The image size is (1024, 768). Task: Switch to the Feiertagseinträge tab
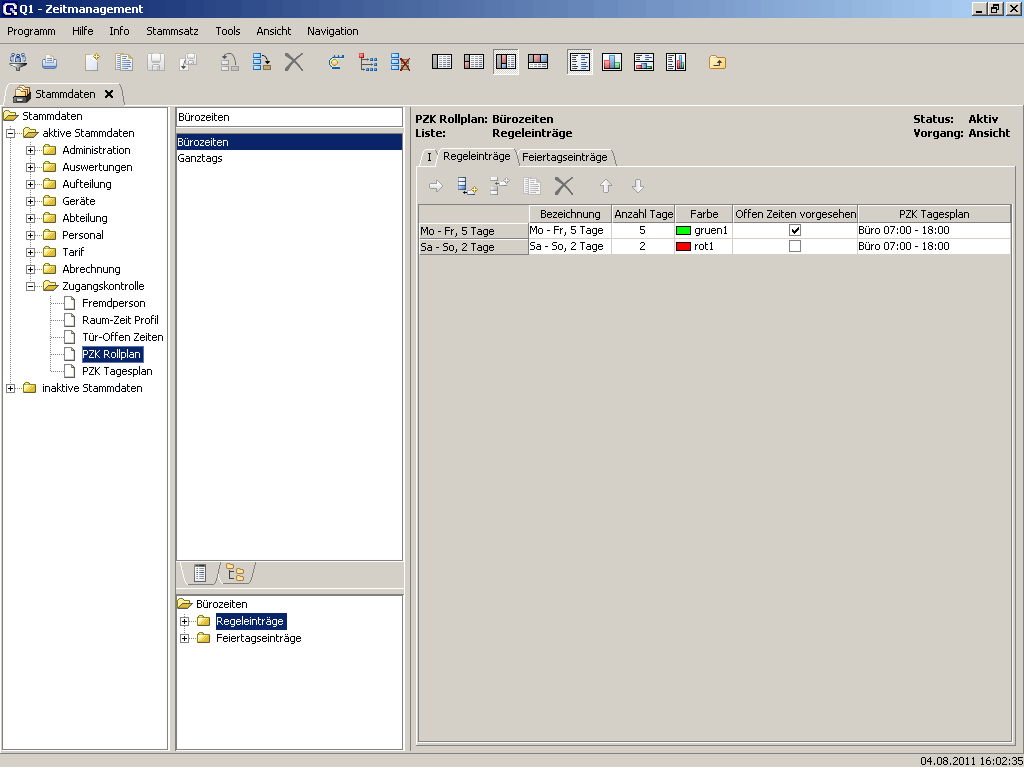pyautogui.click(x=565, y=157)
